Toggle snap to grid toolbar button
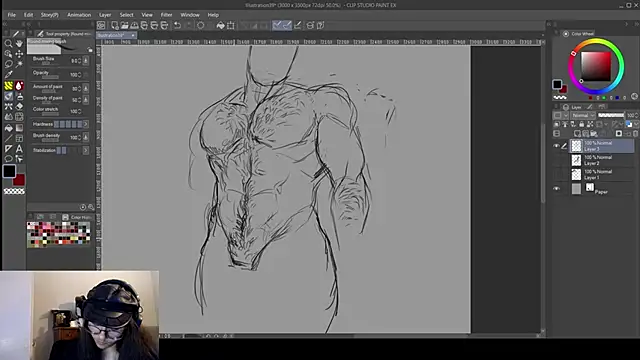This screenshot has width=640, height=360. (x=298, y=25)
